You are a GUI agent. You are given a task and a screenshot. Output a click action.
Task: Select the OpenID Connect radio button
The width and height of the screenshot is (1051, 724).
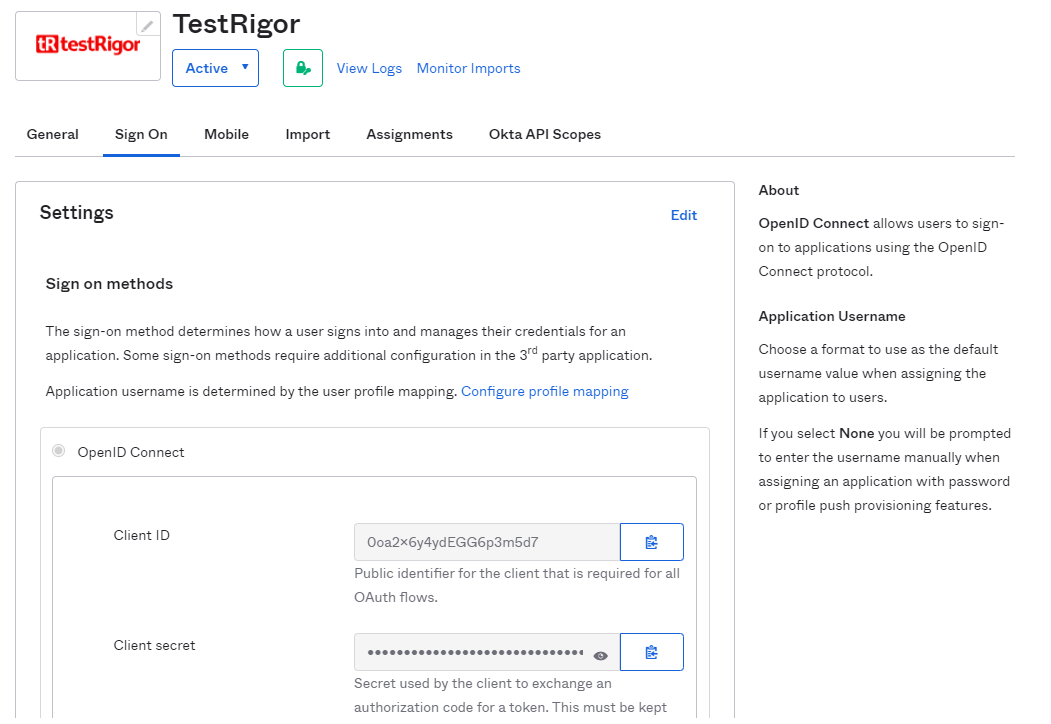pos(59,451)
